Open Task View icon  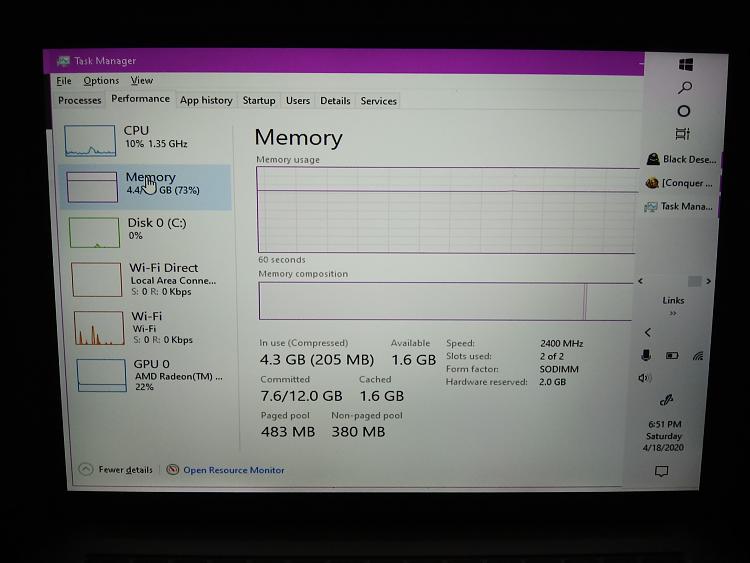coord(683,134)
